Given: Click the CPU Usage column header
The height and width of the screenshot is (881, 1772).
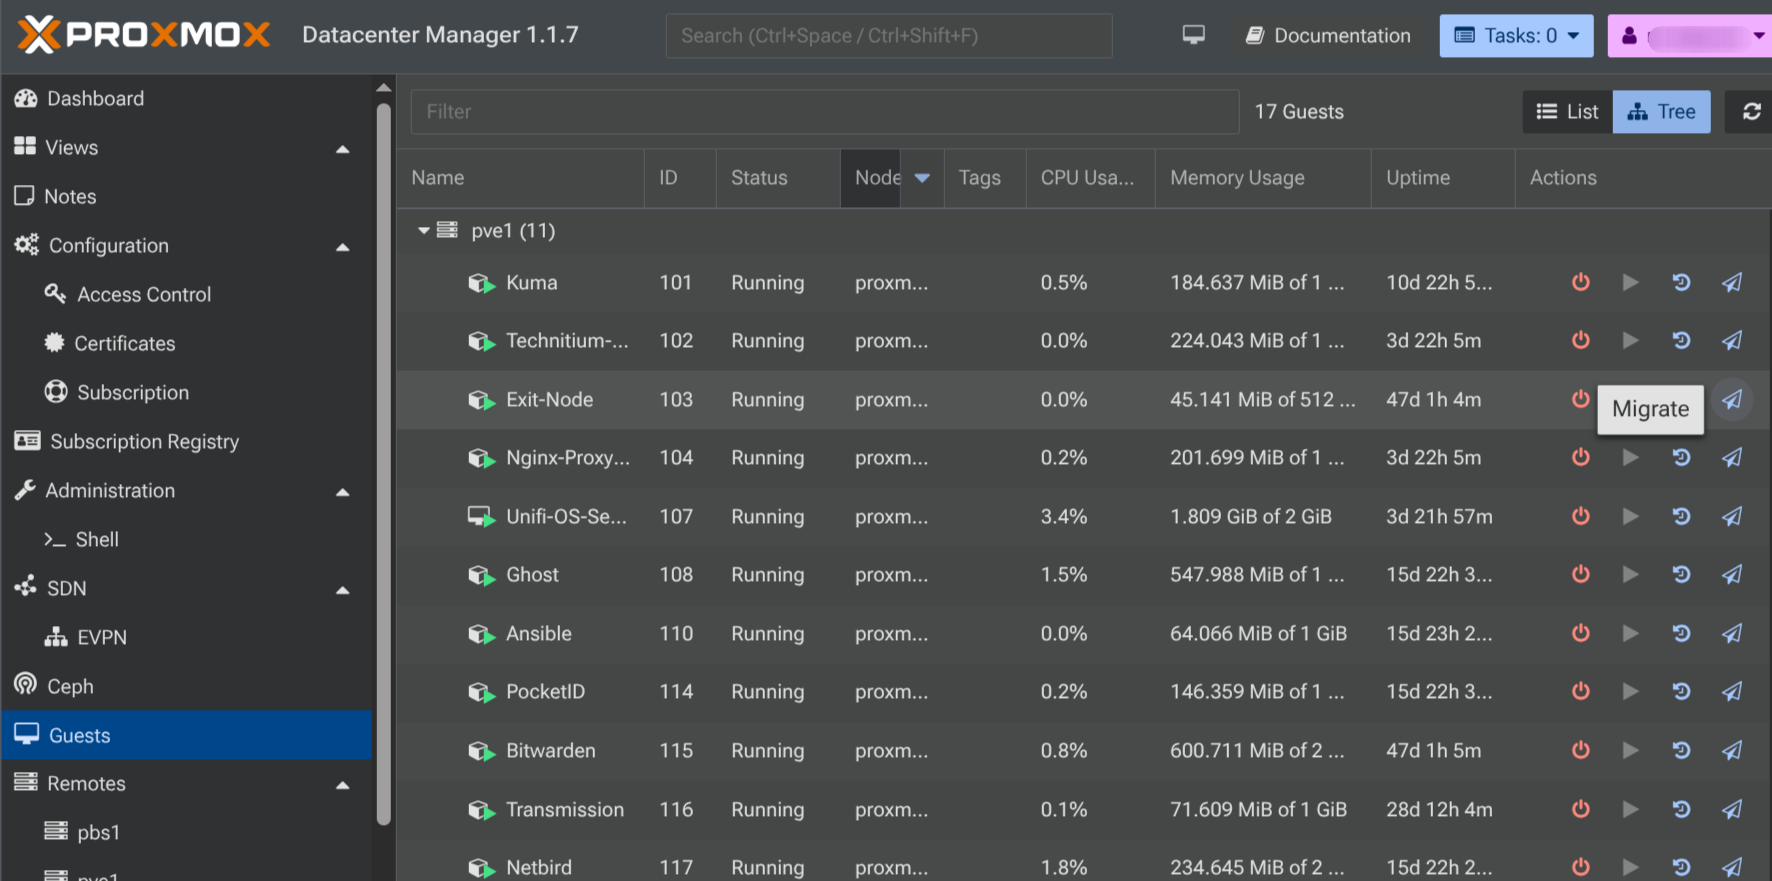Looking at the screenshot, I should coord(1090,178).
